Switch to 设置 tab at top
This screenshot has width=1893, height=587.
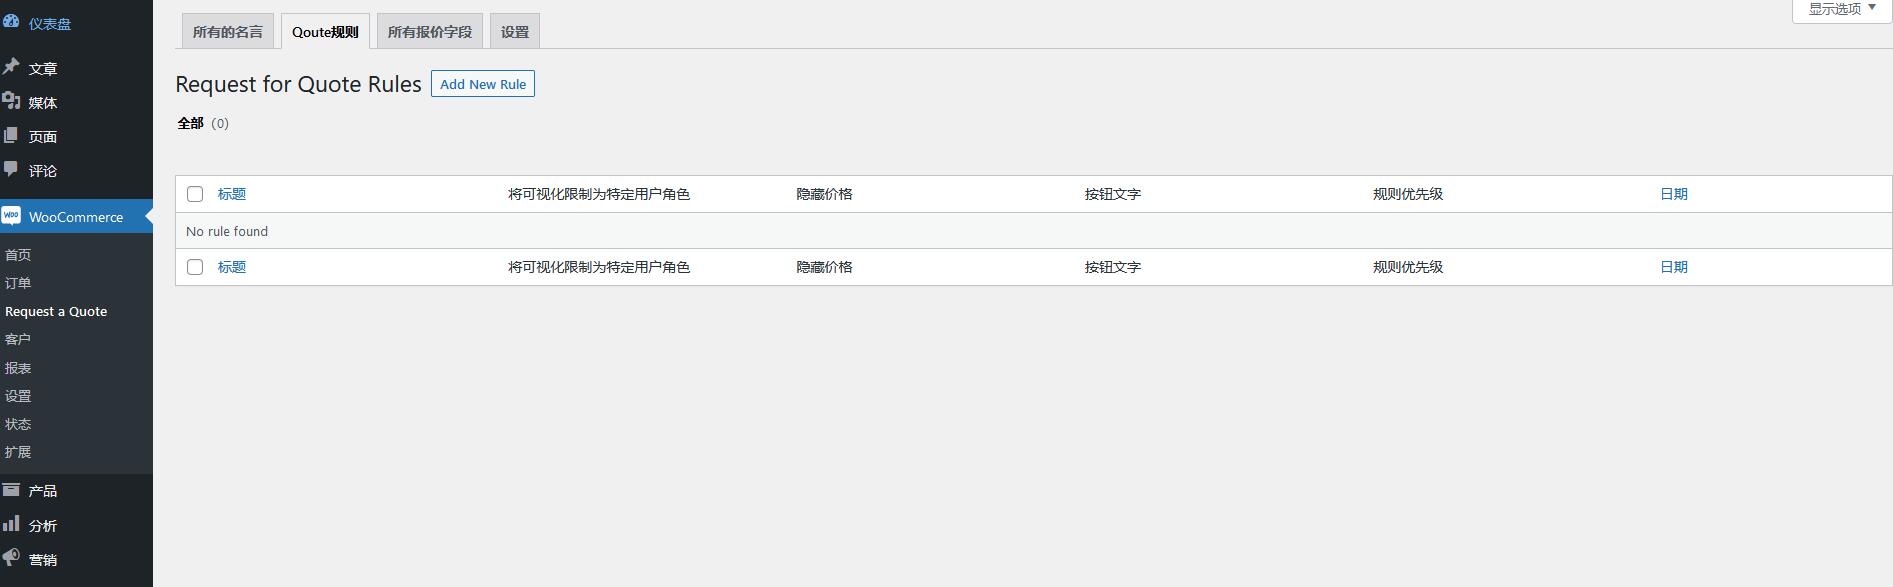click(x=515, y=32)
